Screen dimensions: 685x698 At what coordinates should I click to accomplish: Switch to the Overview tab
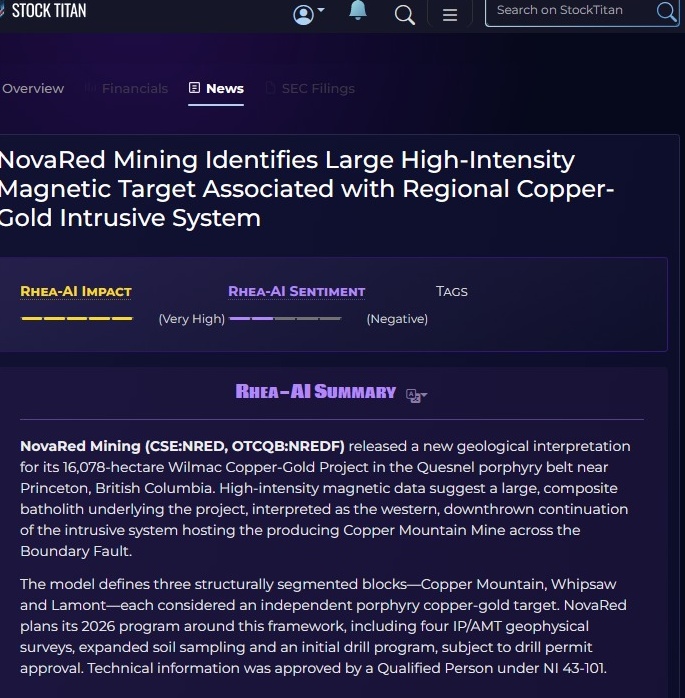click(x=33, y=89)
